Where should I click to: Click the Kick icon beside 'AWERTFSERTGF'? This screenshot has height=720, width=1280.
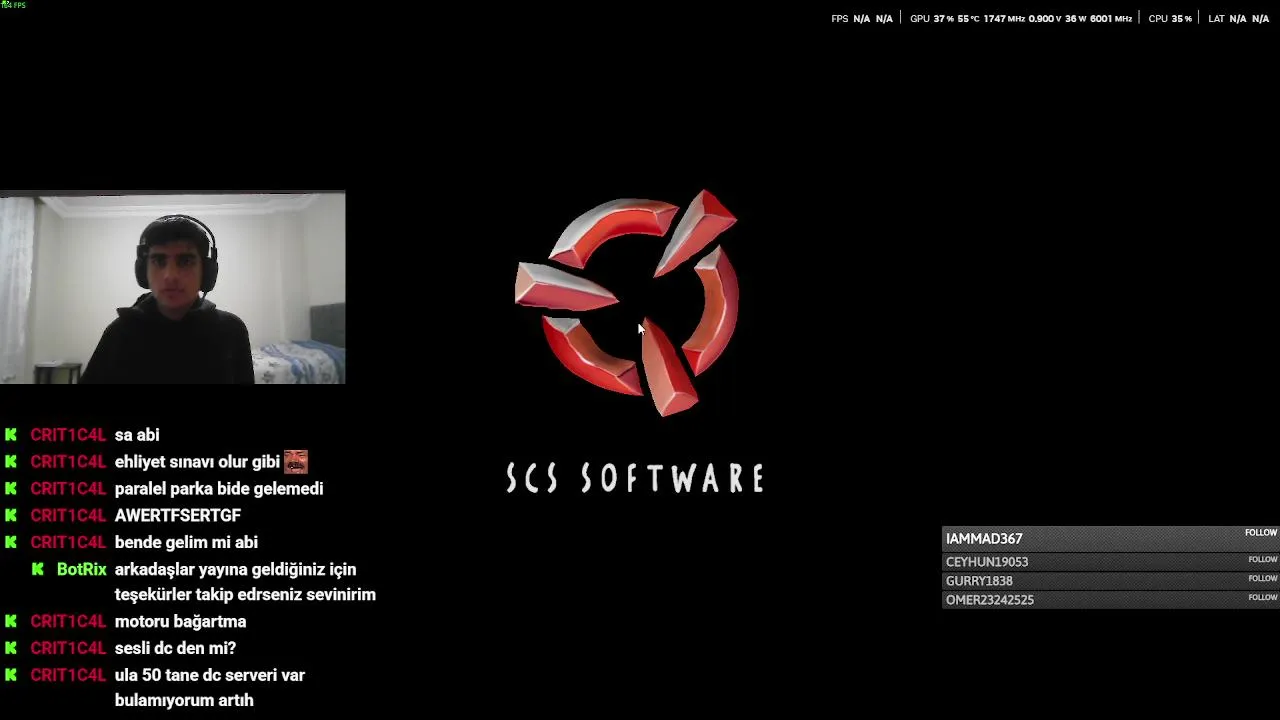[11, 516]
